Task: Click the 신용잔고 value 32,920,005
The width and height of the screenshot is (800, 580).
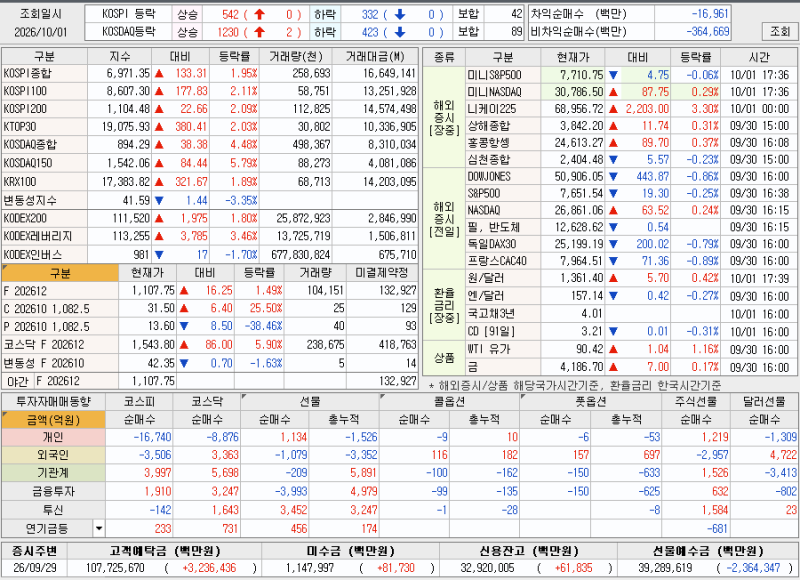Action: tap(487, 568)
